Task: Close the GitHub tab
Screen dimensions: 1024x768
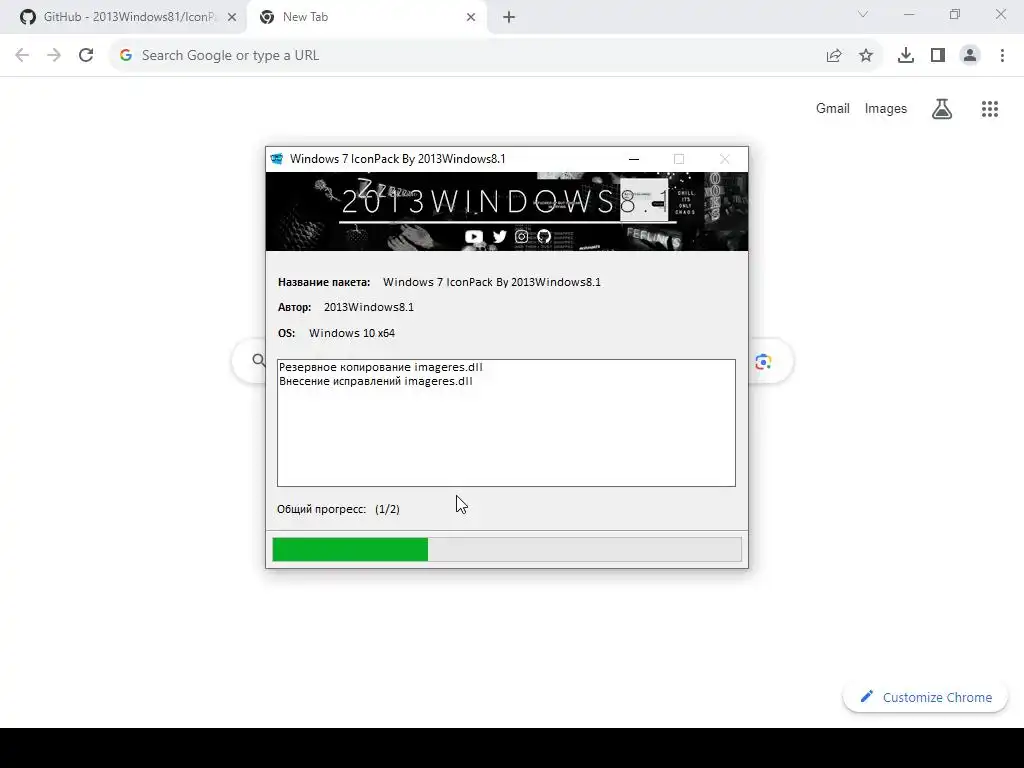Action: point(232,17)
